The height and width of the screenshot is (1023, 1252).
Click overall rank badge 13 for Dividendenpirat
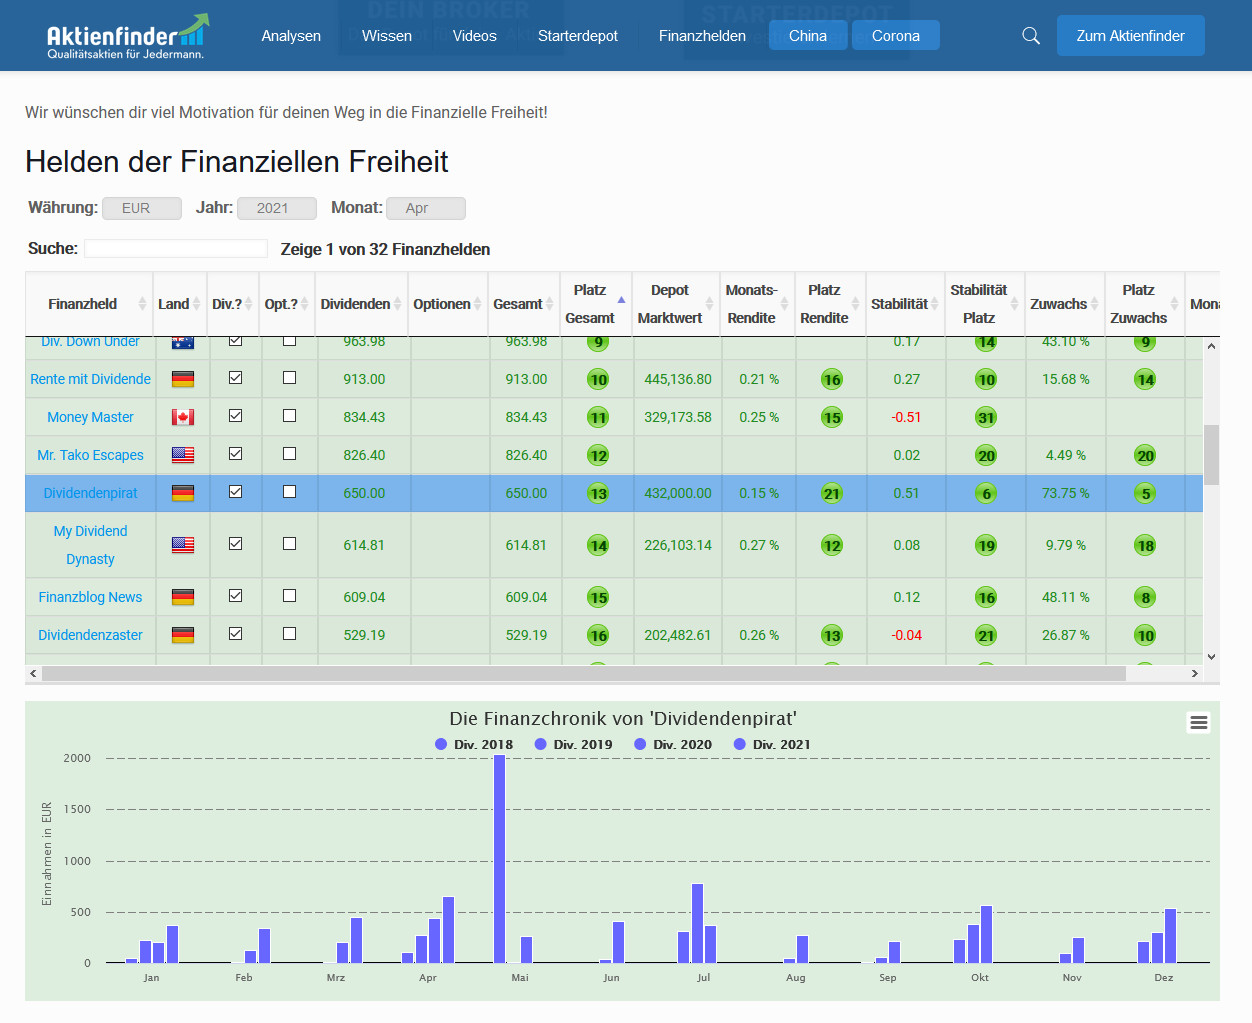(x=598, y=493)
